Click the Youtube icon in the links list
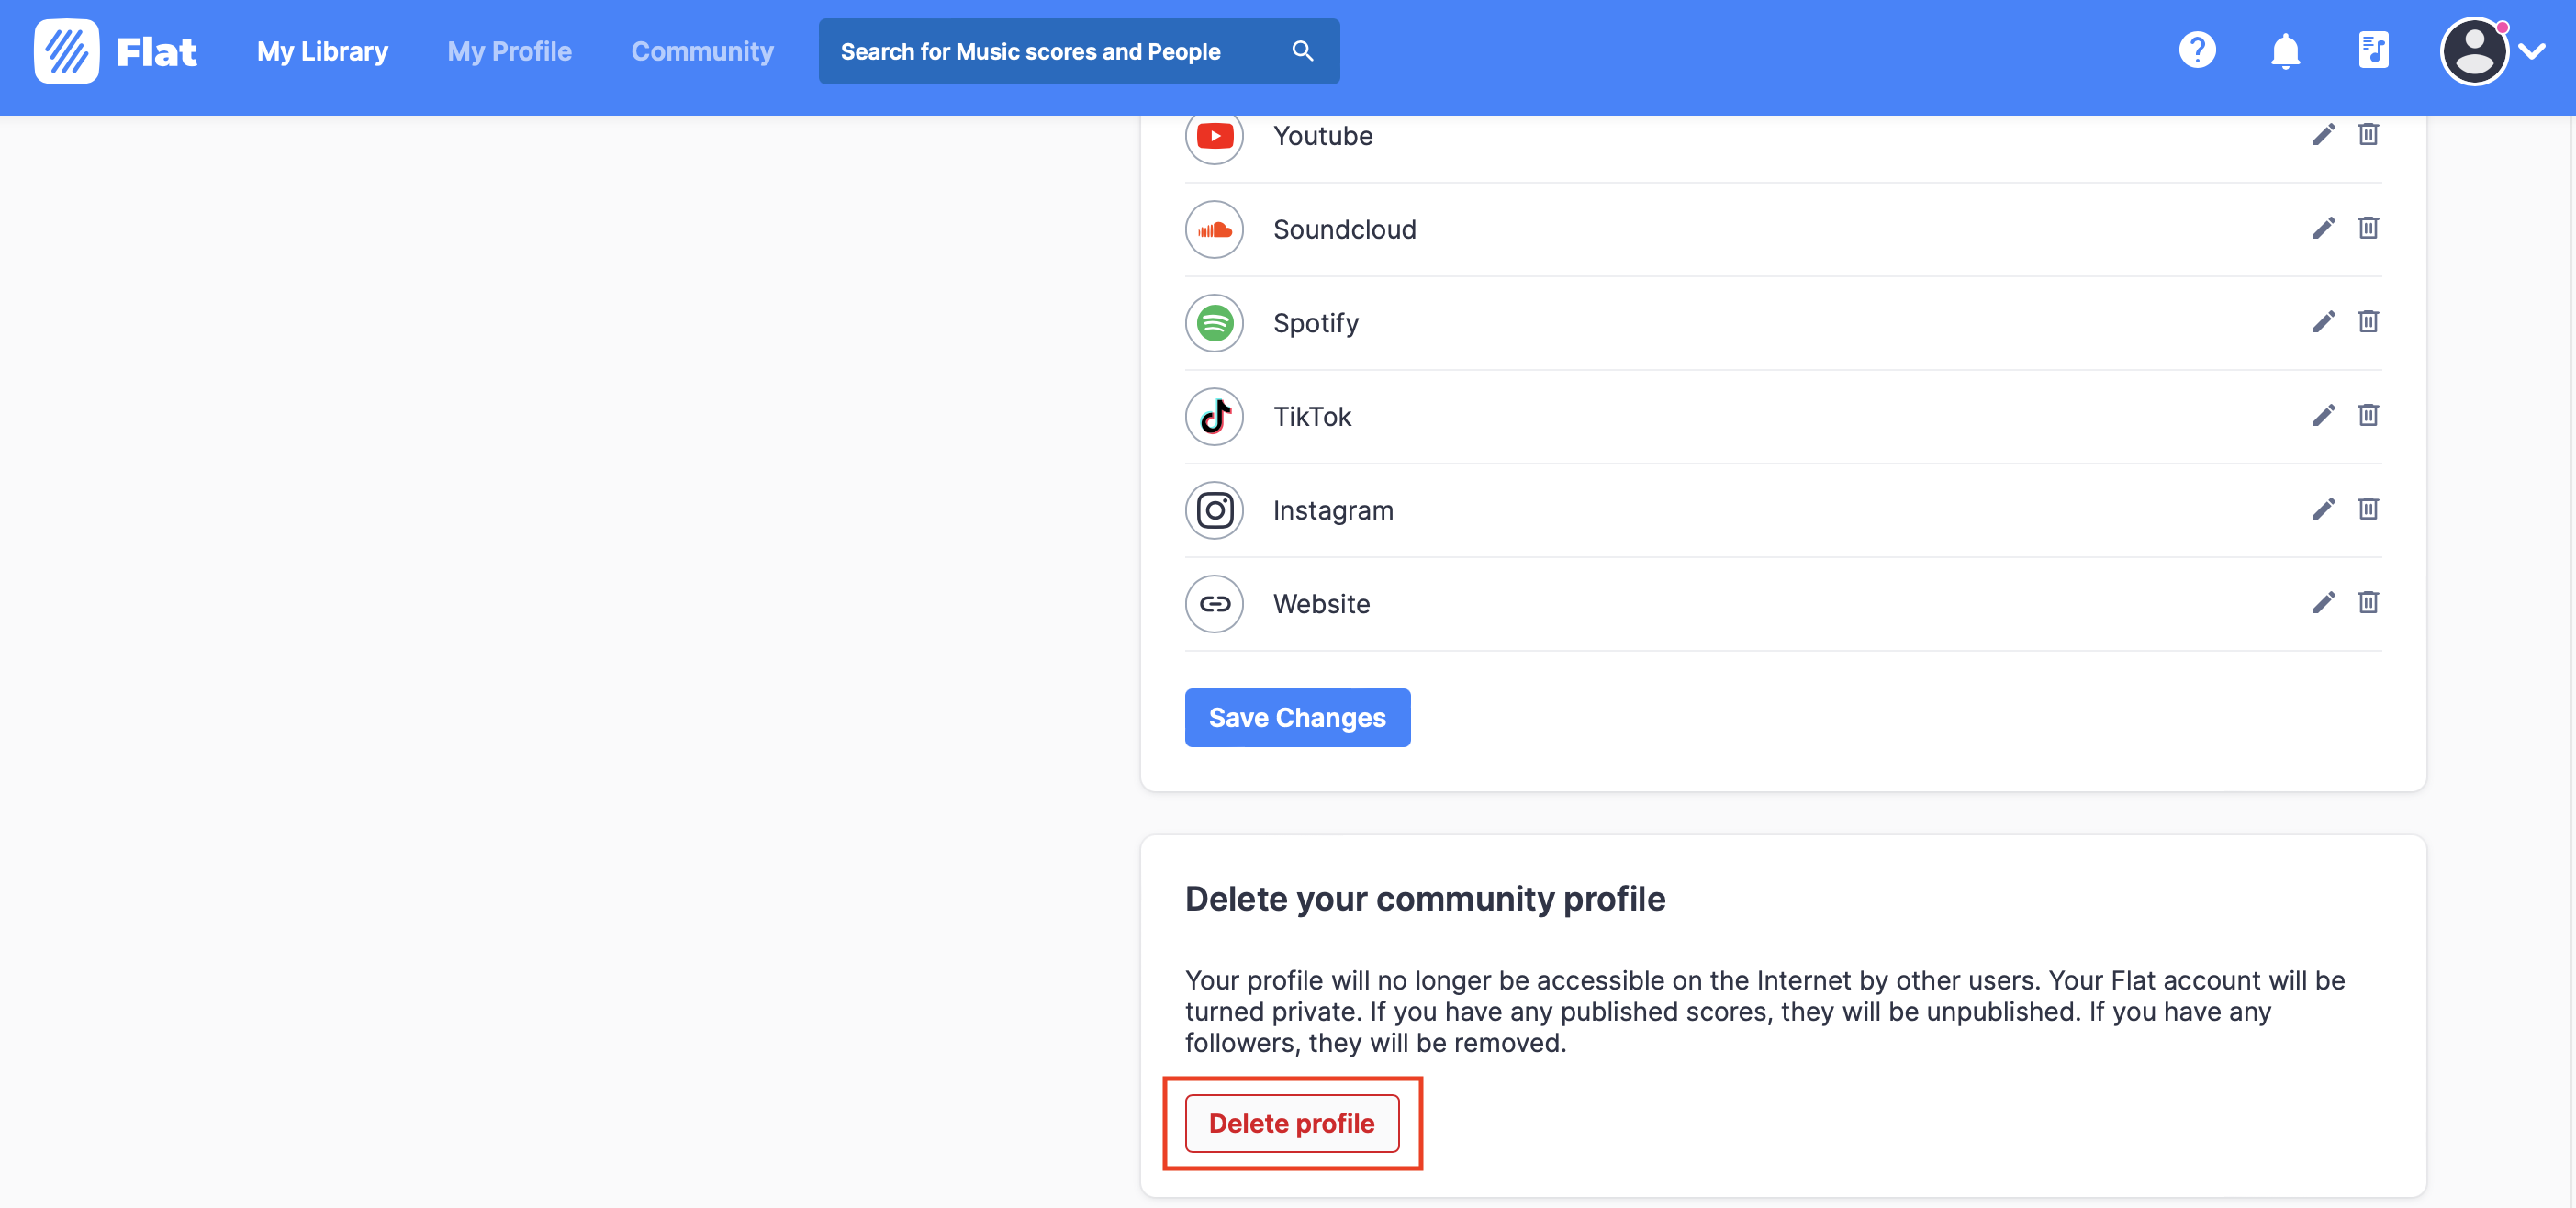Image resolution: width=2576 pixels, height=1208 pixels. tap(1214, 136)
